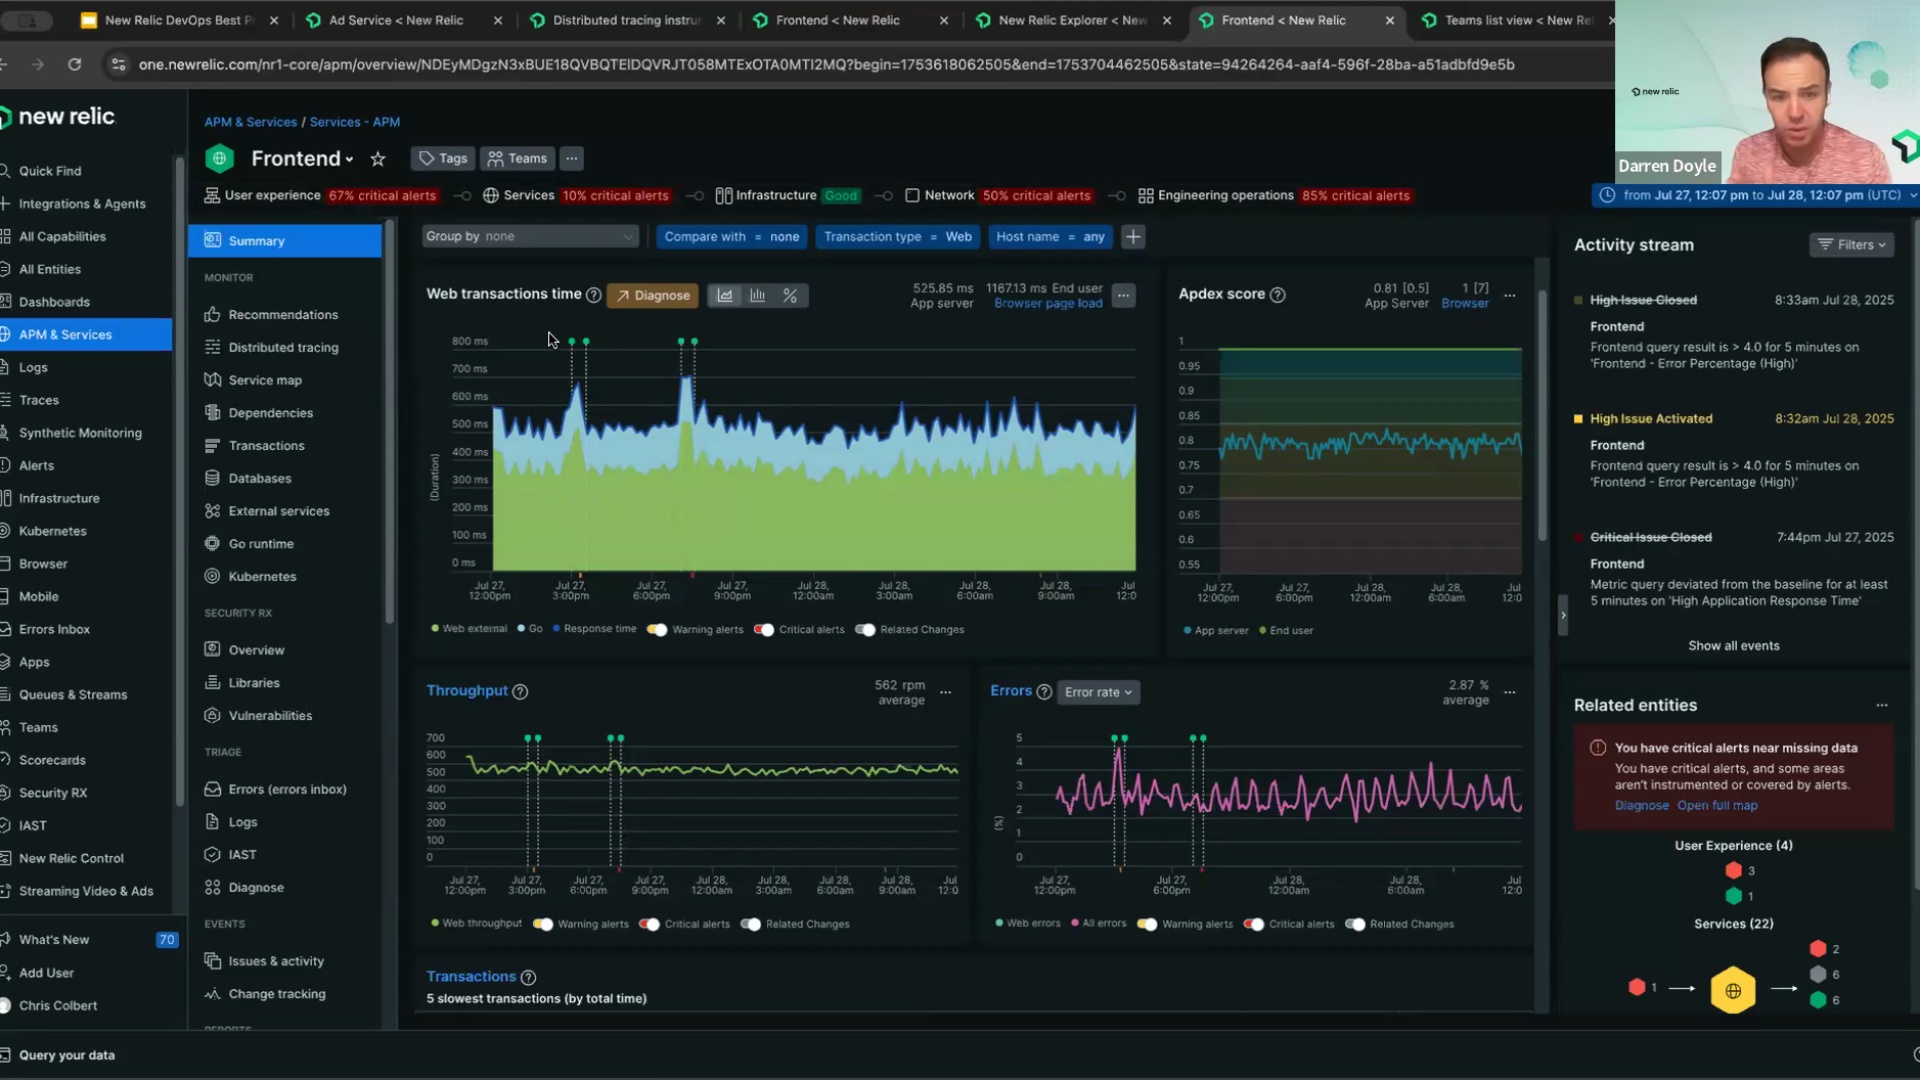
Task: Go to Dashboards in main nav
Action: point(54,302)
